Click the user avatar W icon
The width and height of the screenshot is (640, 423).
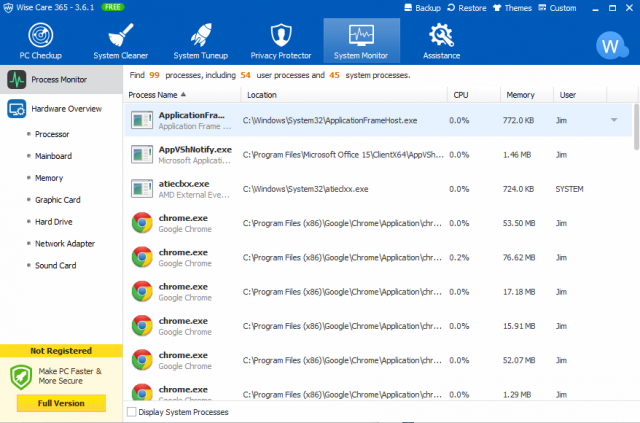tap(611, 46)
